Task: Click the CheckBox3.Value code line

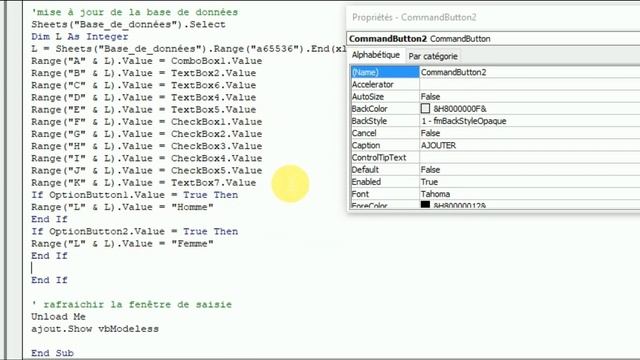Action: [x=147, y=146]
